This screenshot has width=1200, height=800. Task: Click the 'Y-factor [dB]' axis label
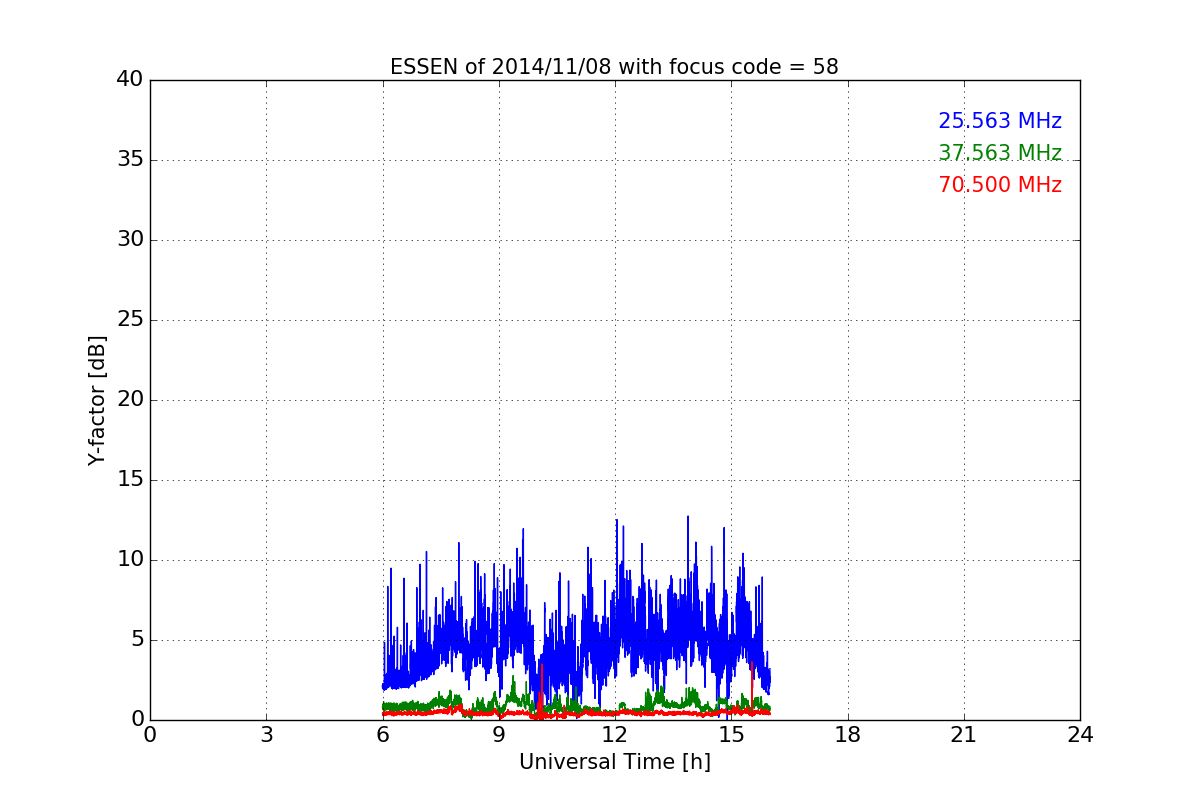click(x=97, y=400)
